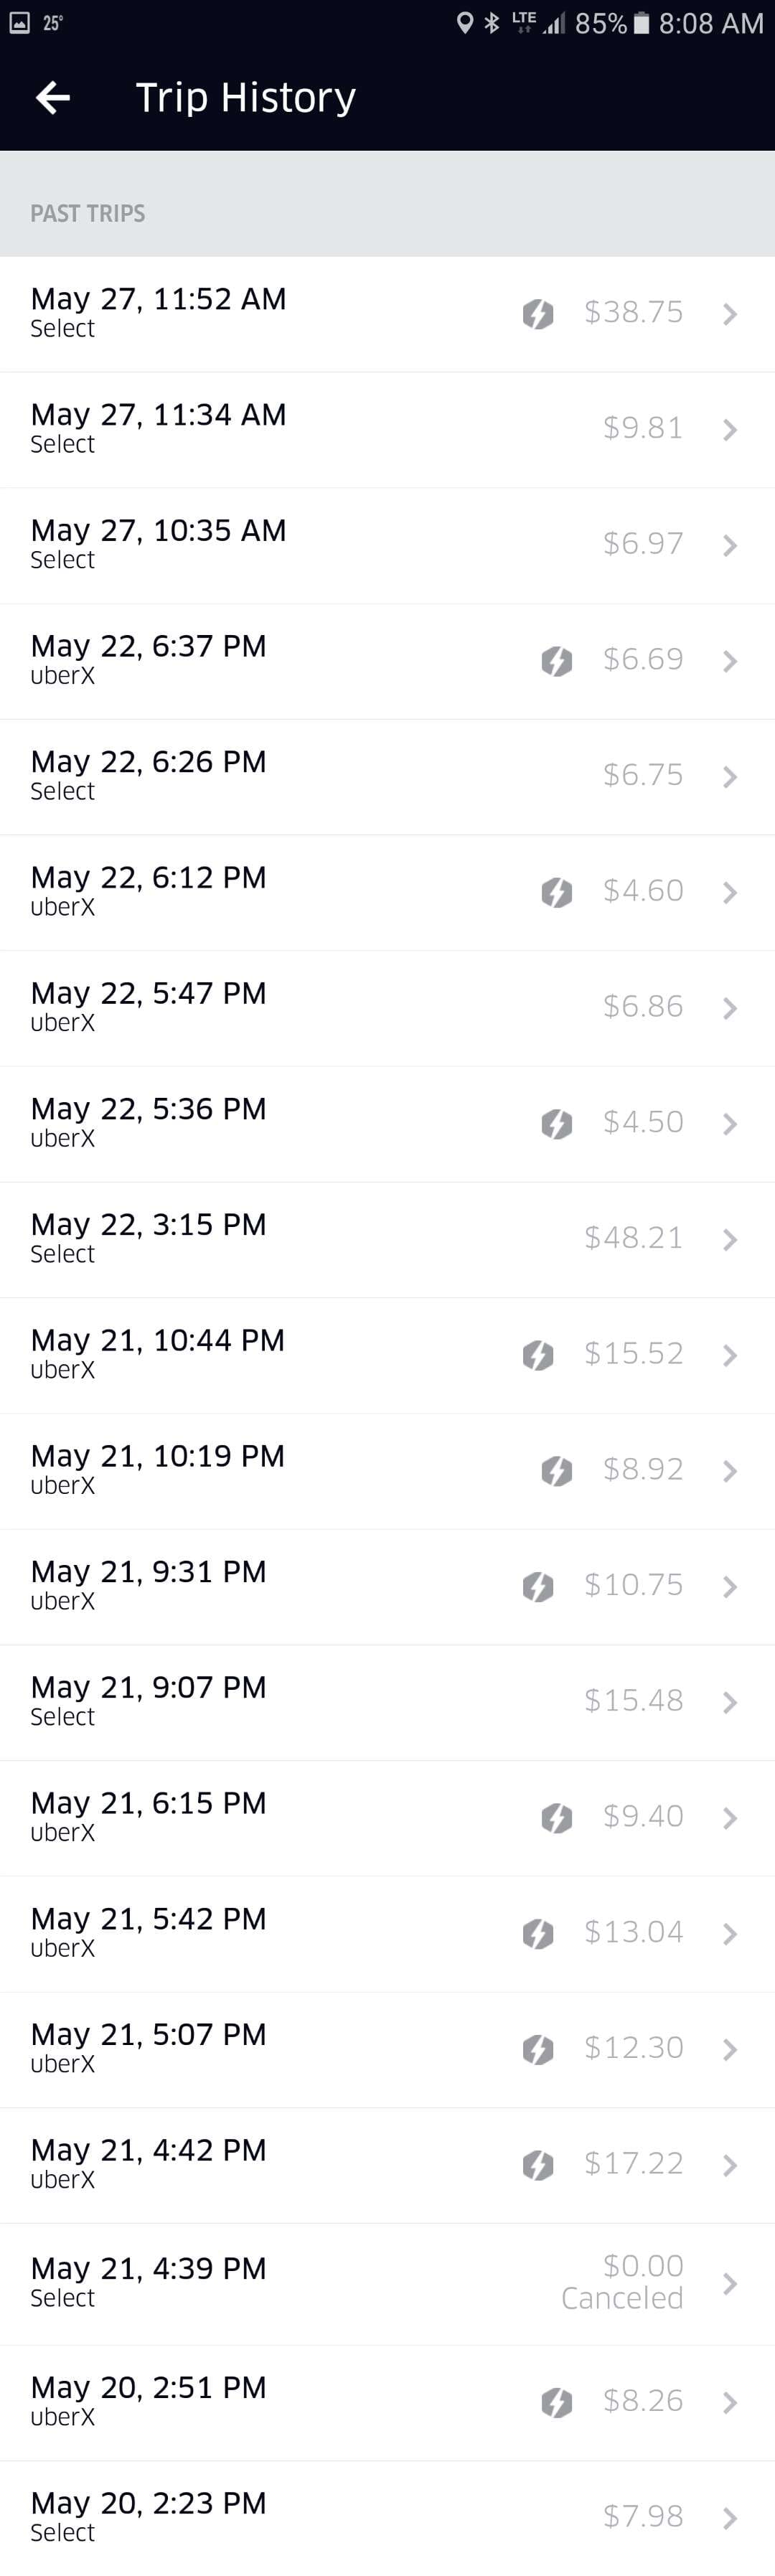Tap lightning bolt icon beside $4.60 fare

tap(557, 892)
